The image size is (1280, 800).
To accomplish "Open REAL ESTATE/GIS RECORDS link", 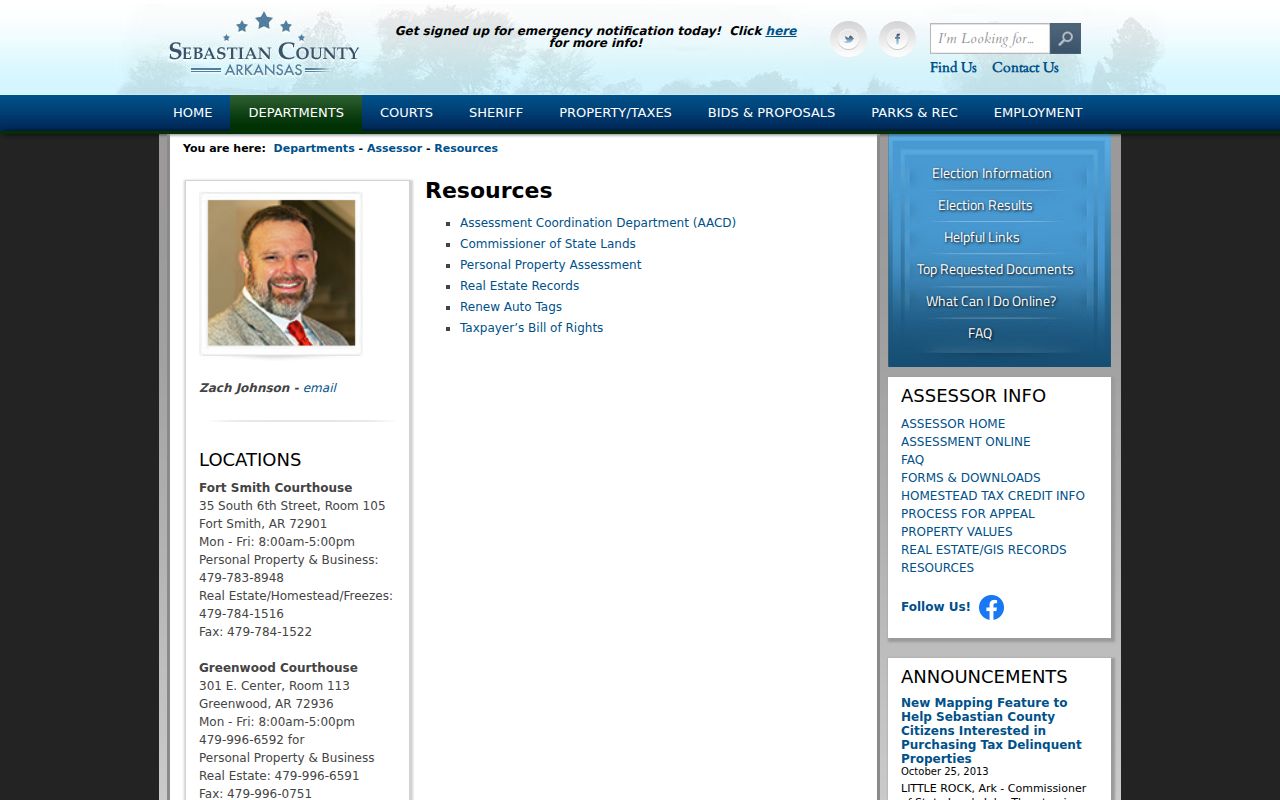I will click(984, 550).
